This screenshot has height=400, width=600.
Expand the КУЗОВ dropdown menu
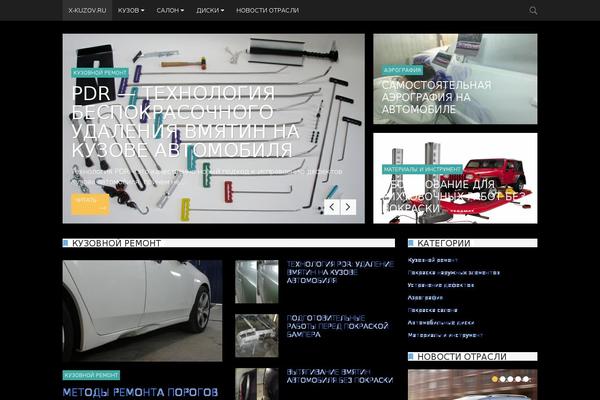point(131,10)
